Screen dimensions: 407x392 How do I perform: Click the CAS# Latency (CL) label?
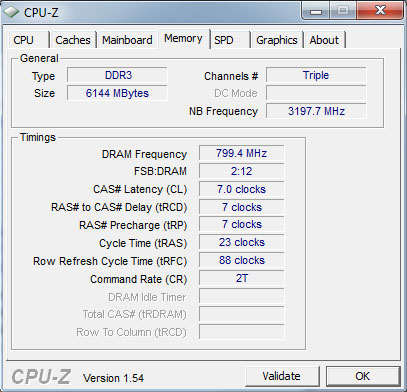140,189
